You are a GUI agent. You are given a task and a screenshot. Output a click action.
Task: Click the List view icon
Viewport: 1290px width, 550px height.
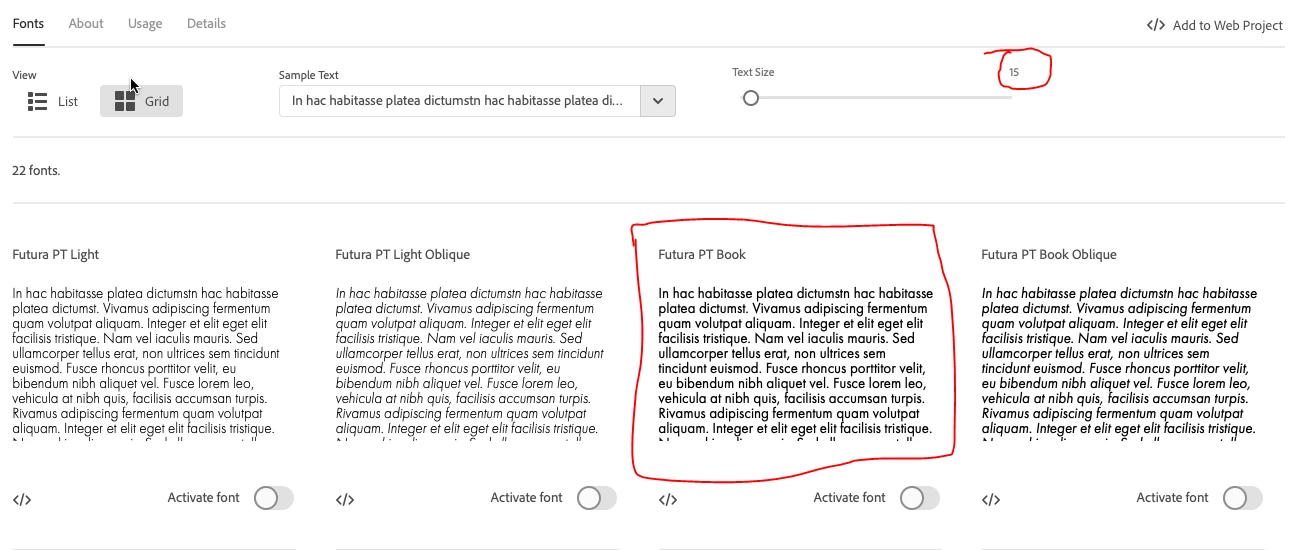click(x=38, y=101)
